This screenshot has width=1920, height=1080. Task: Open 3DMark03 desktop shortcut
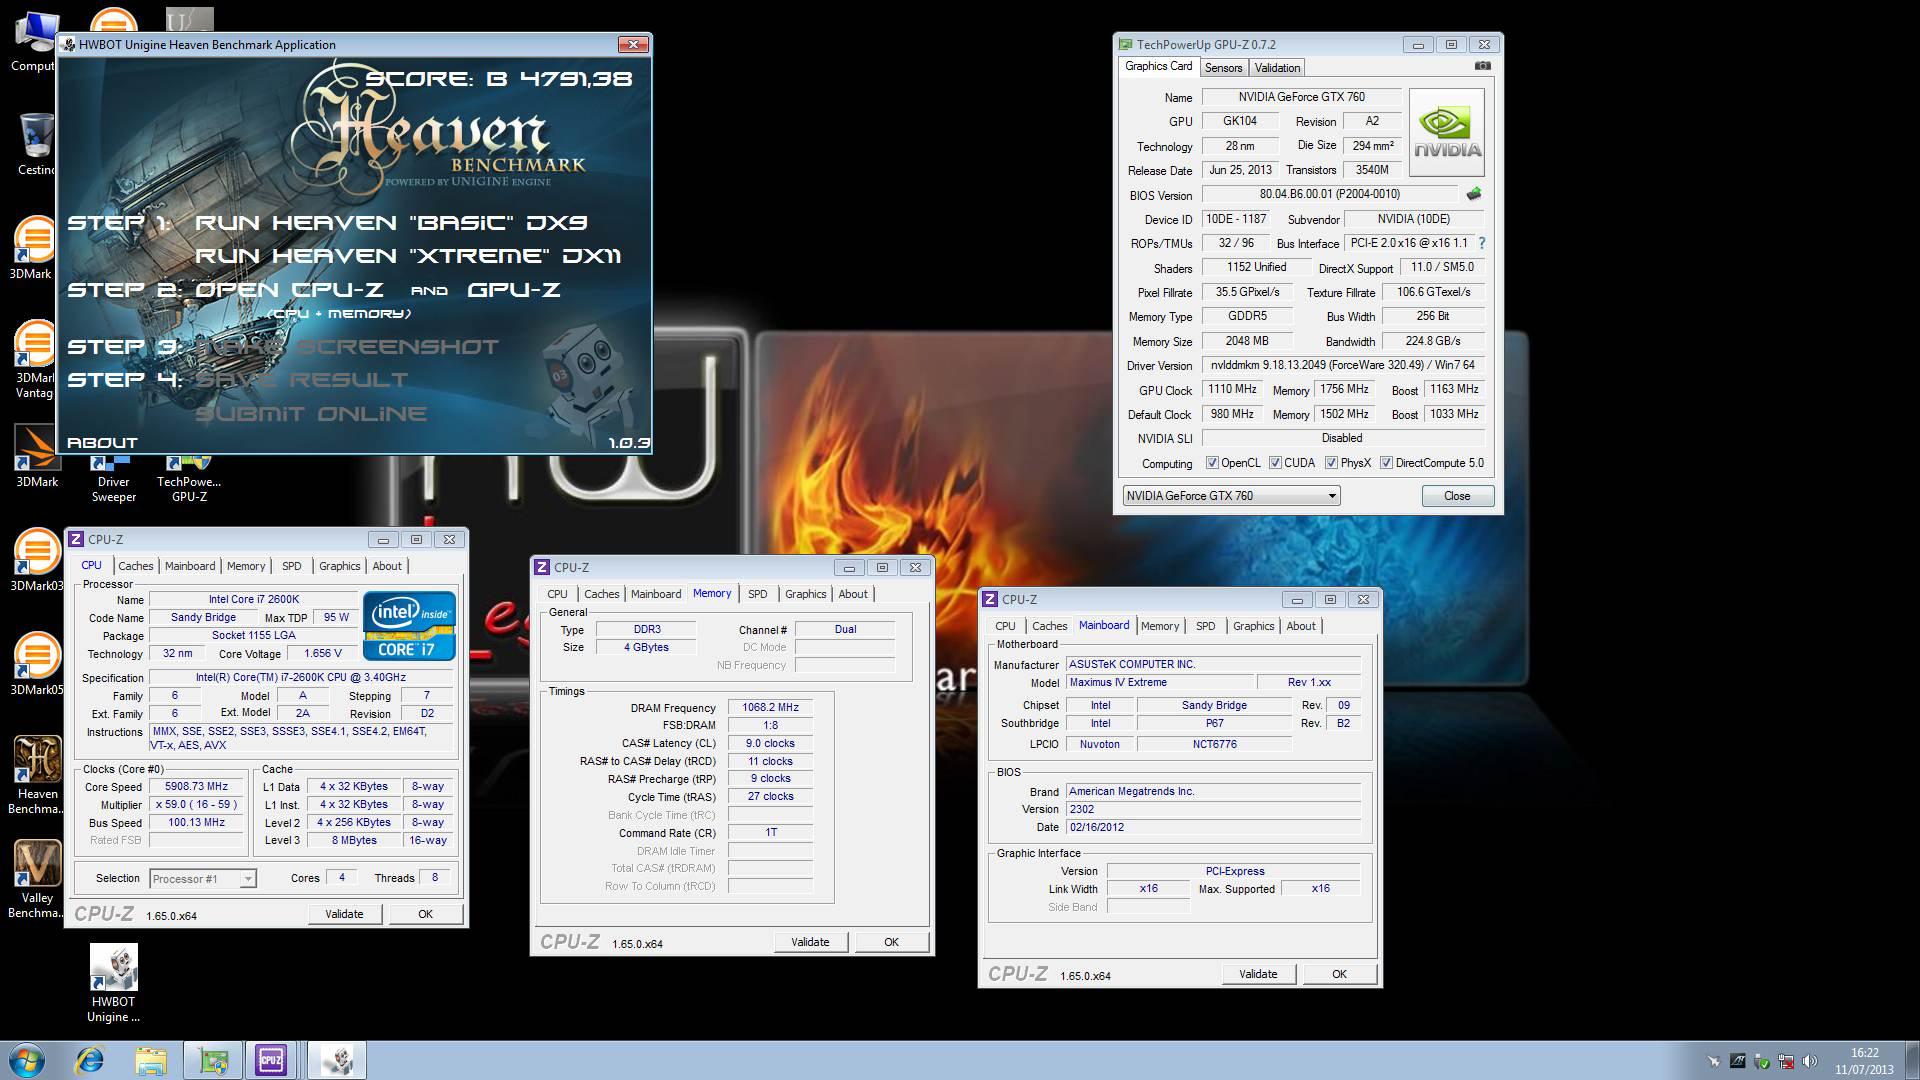point(36,560)
